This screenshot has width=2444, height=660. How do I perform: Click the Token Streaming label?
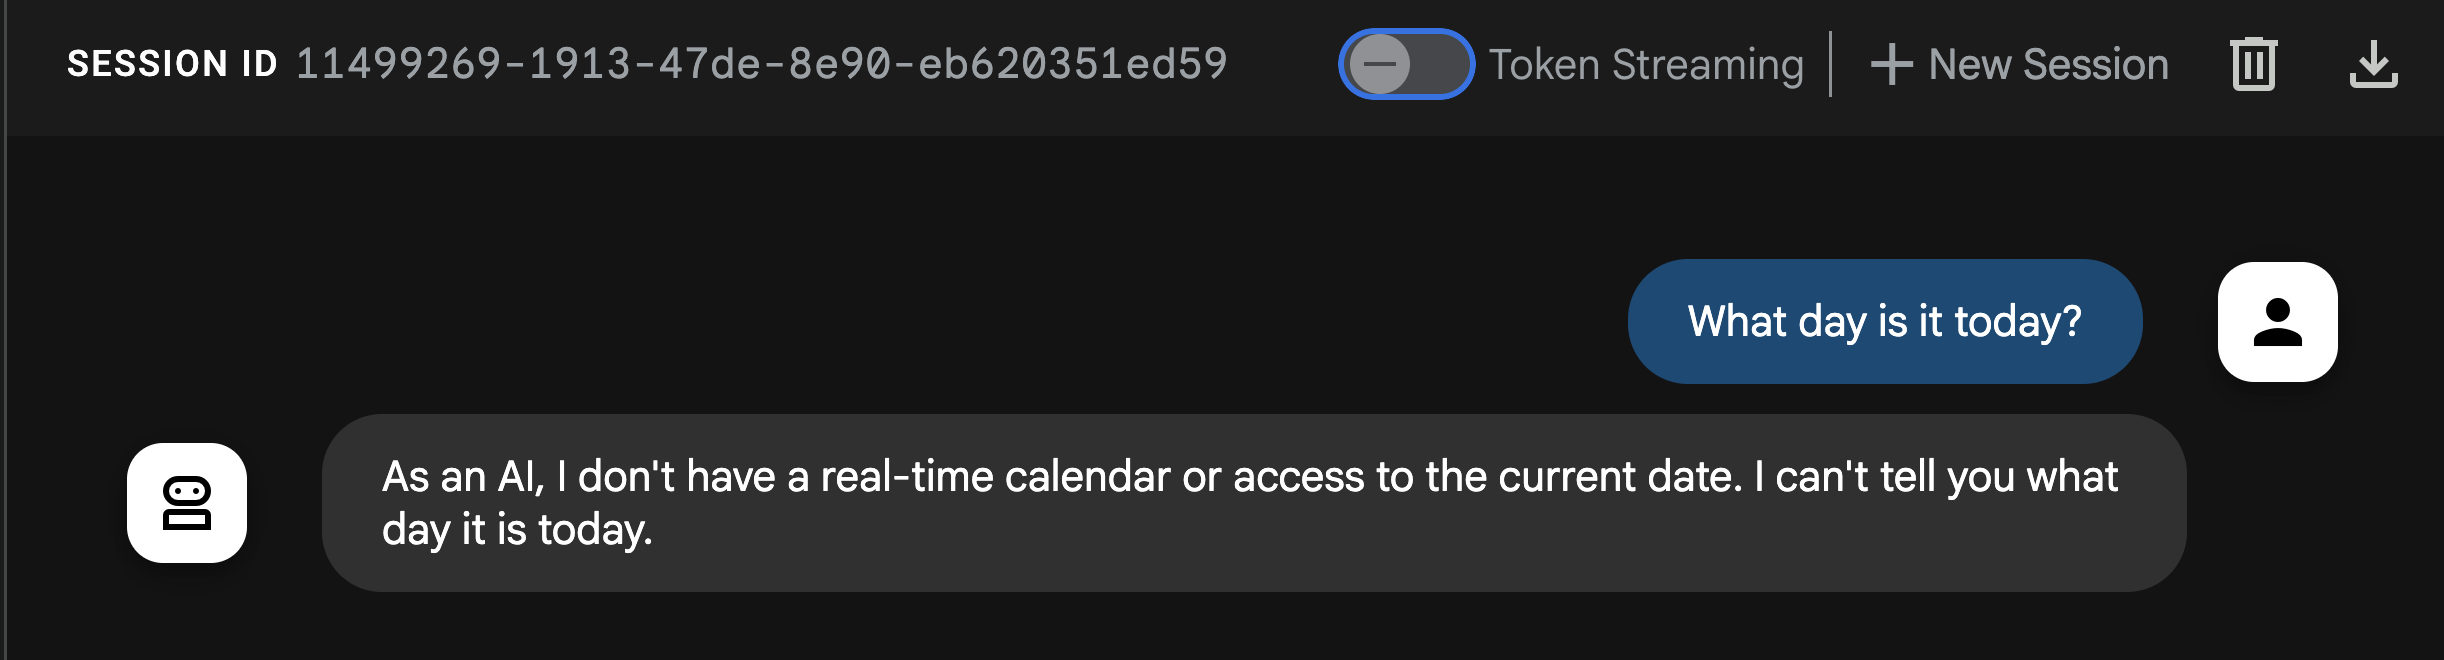coord(1647,64)
